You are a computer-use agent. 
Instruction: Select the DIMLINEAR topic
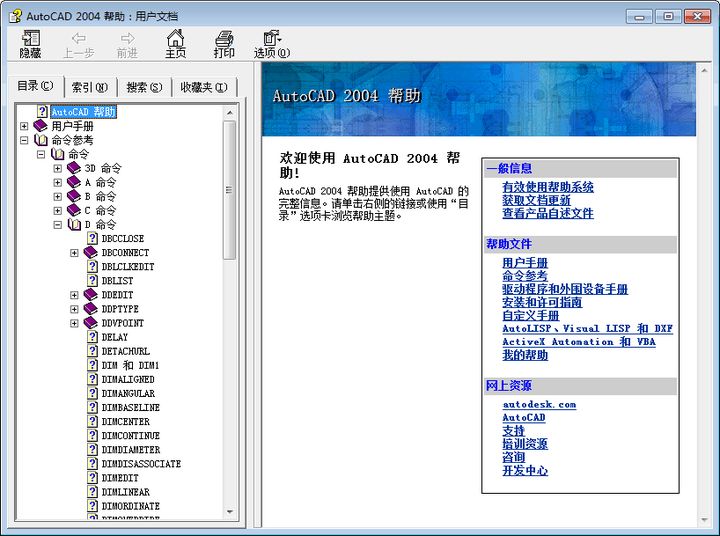(125, 492)
